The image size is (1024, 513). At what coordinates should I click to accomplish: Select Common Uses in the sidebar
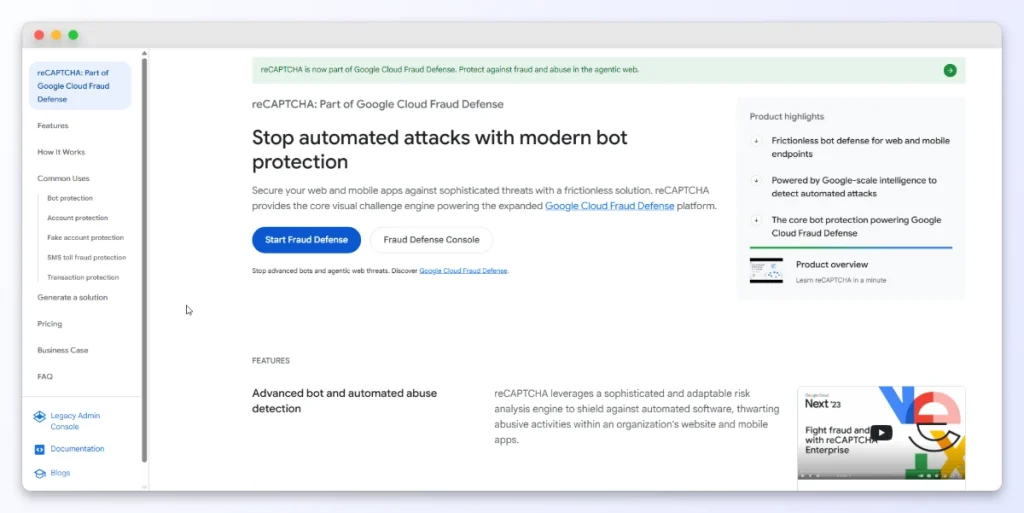(63, 178)
